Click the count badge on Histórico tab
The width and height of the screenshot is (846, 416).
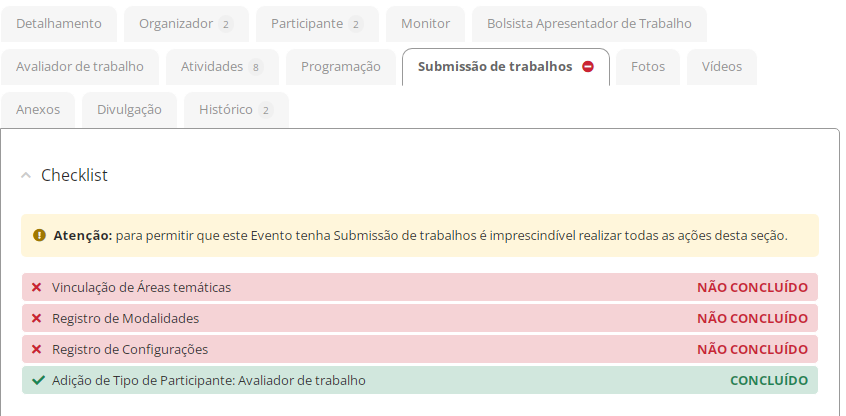265,110
